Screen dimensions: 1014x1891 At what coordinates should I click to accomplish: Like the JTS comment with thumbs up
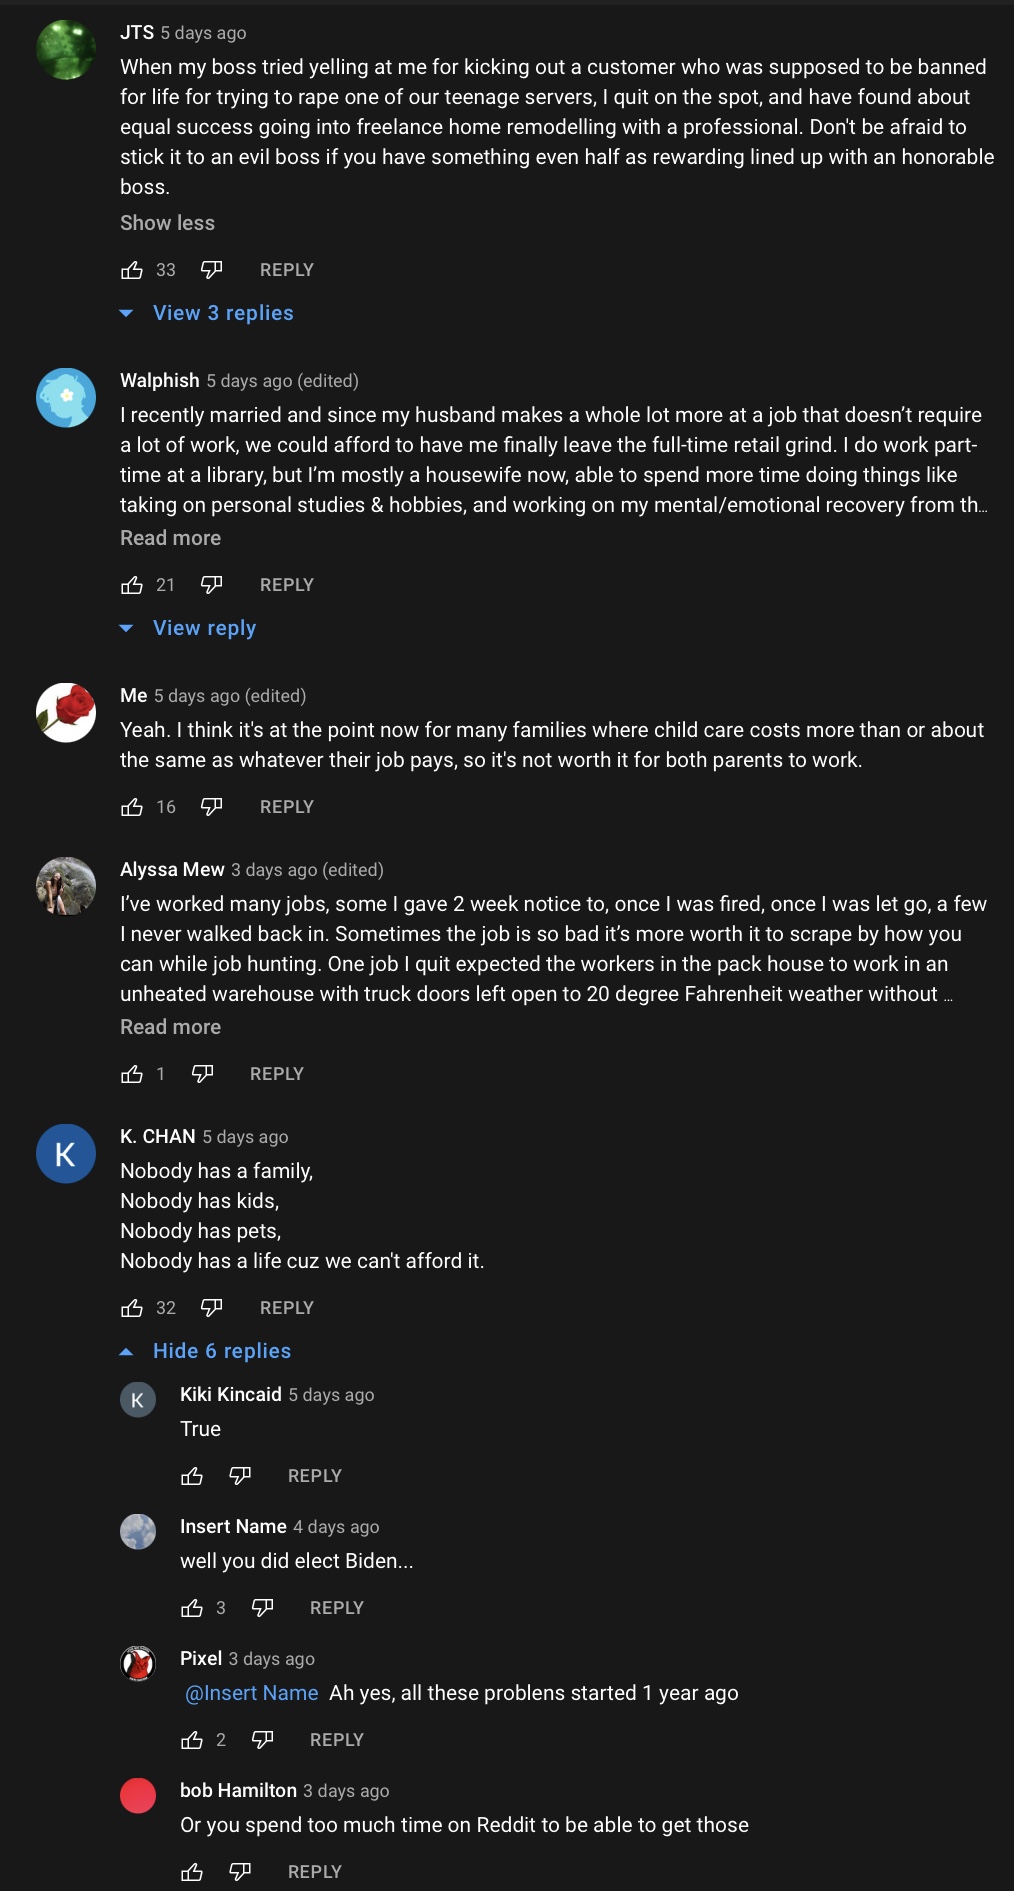click(x=132, y=270)
